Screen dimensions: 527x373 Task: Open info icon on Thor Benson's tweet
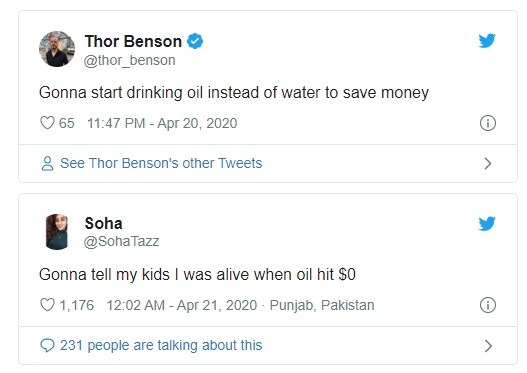tap(488, 123)
